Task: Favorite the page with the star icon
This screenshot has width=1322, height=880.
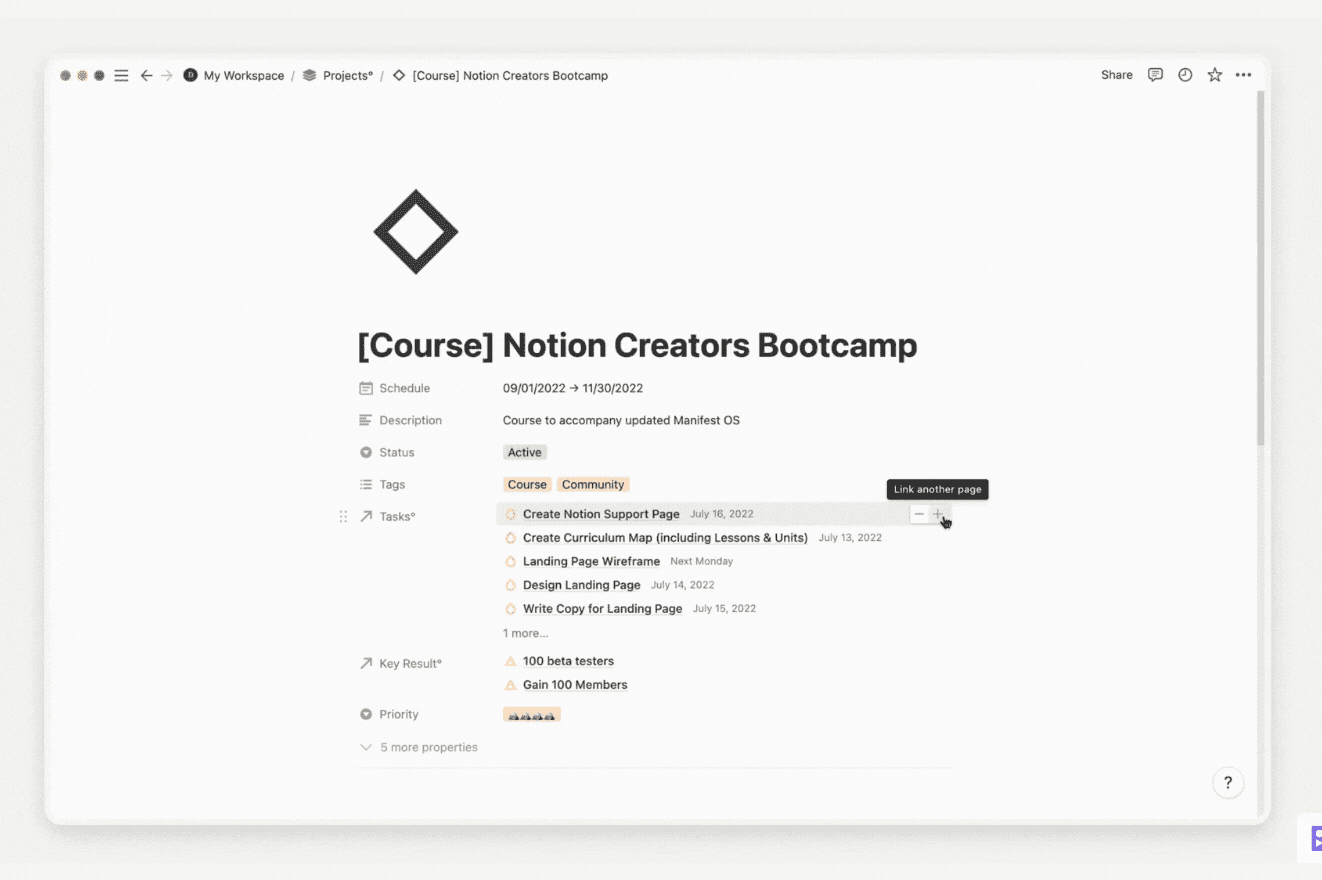Action: [1214, 75]
